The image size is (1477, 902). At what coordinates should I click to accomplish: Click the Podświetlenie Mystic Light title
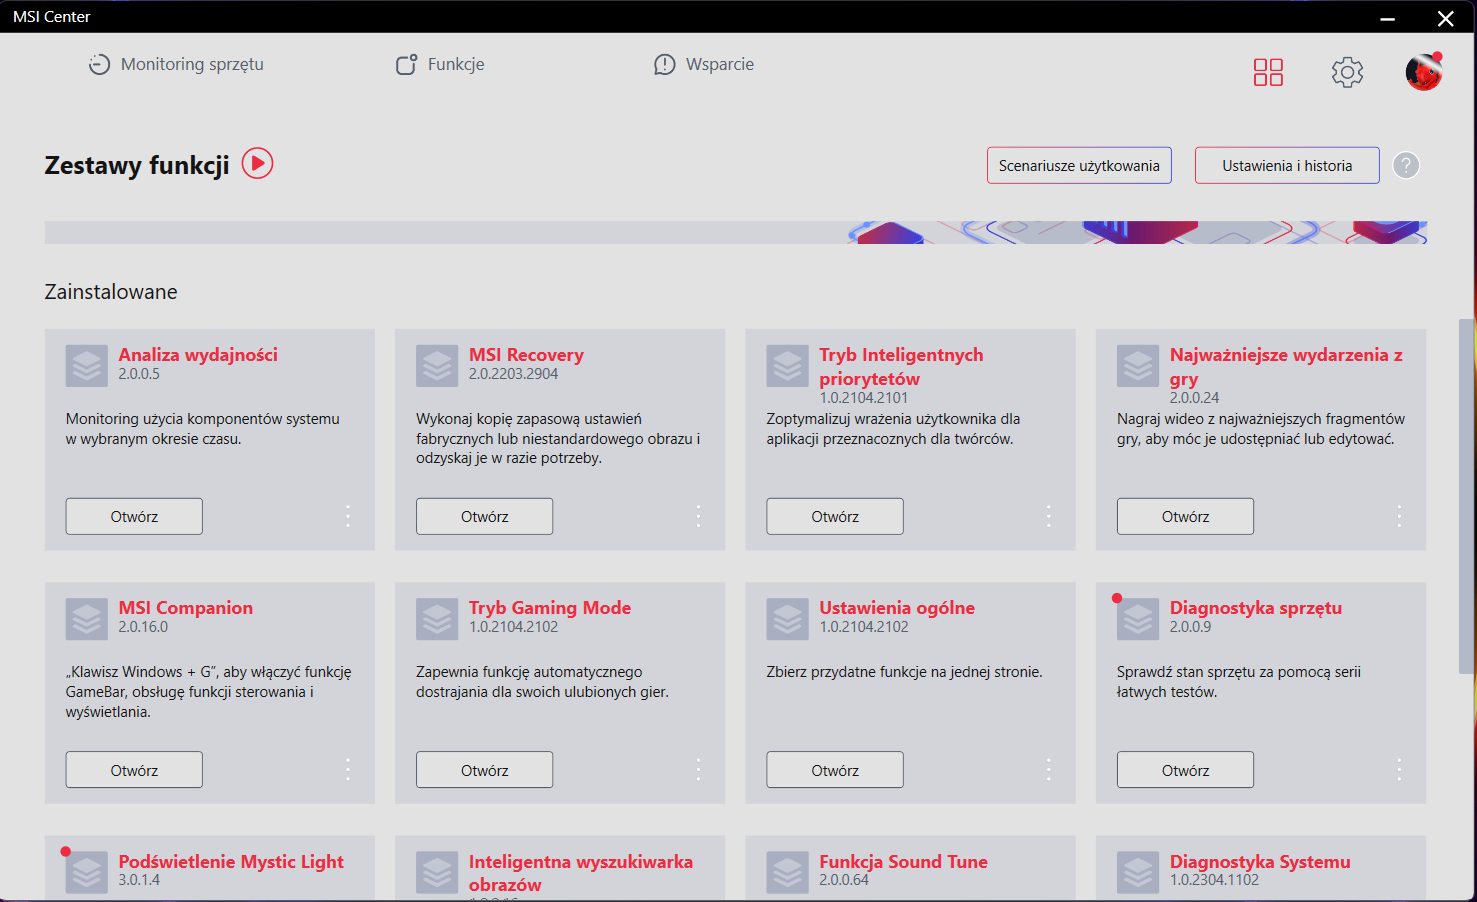(x=231, y=861)
